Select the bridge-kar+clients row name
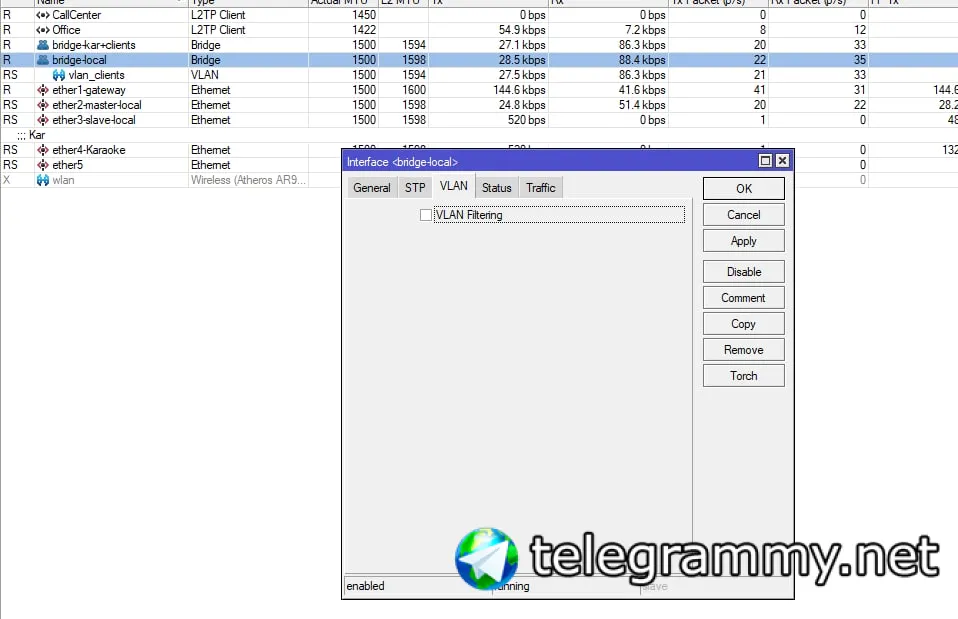Screen dimensions: 958x619 [93, 45]
